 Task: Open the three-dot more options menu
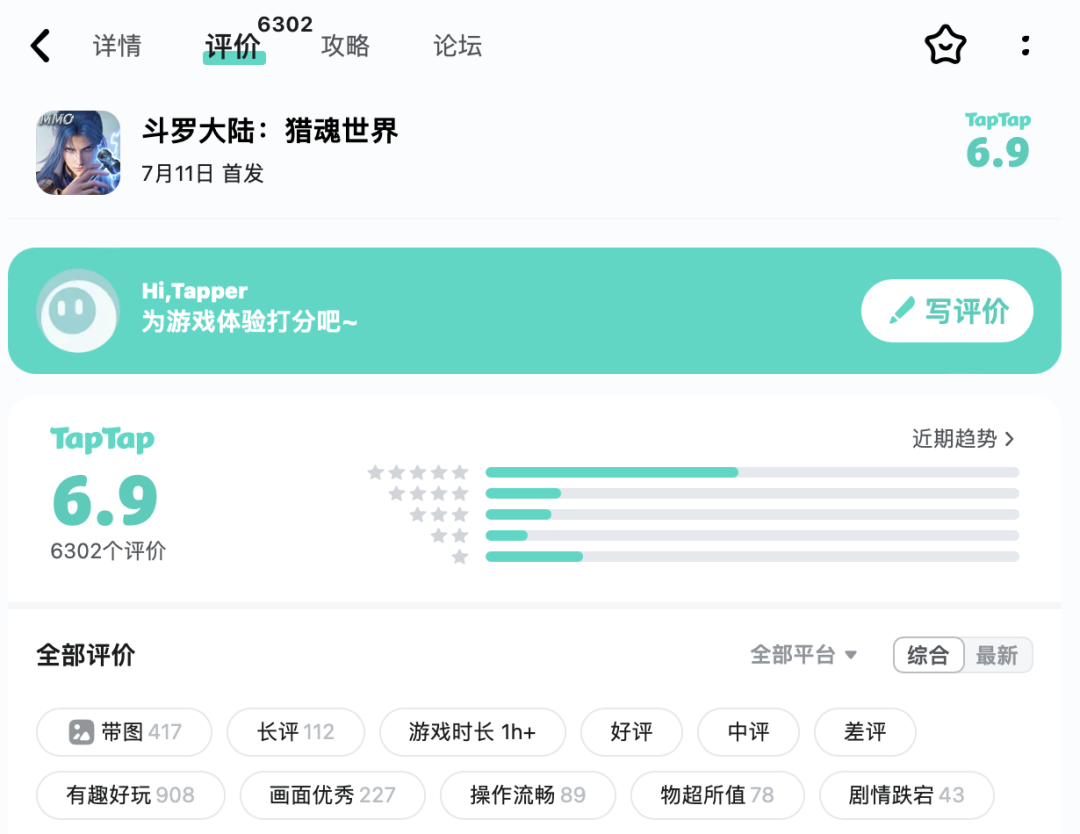[1025, 46]
